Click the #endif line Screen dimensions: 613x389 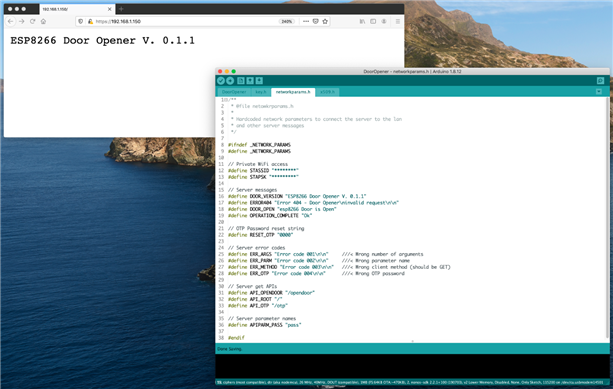(236, 338)
